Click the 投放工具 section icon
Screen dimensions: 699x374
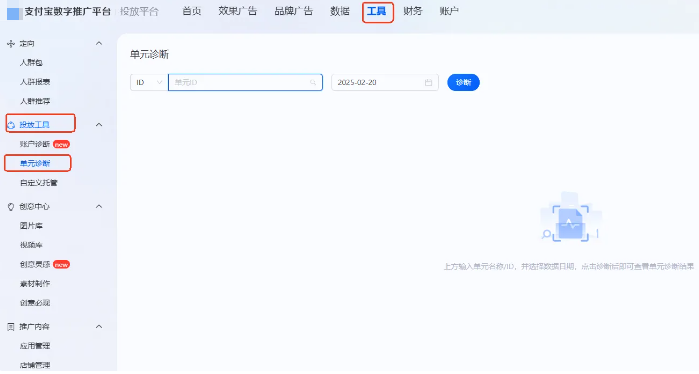pyautogui.click(x=12, y=125)
